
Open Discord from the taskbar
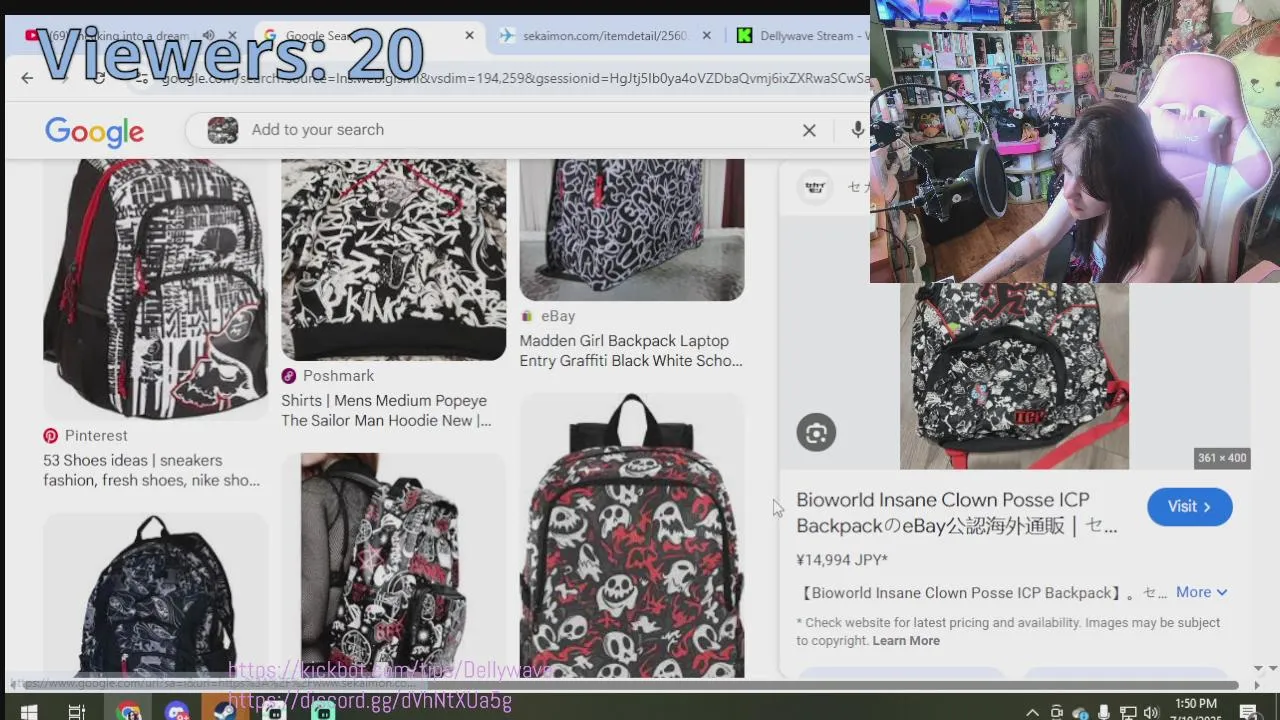(177, 712)
